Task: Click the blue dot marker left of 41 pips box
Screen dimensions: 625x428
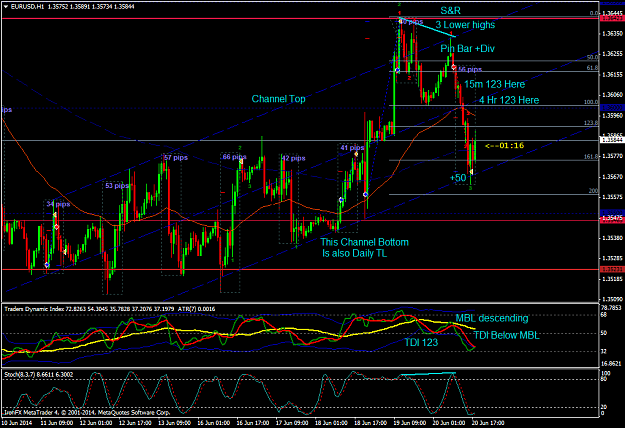Action: [341, 200]
